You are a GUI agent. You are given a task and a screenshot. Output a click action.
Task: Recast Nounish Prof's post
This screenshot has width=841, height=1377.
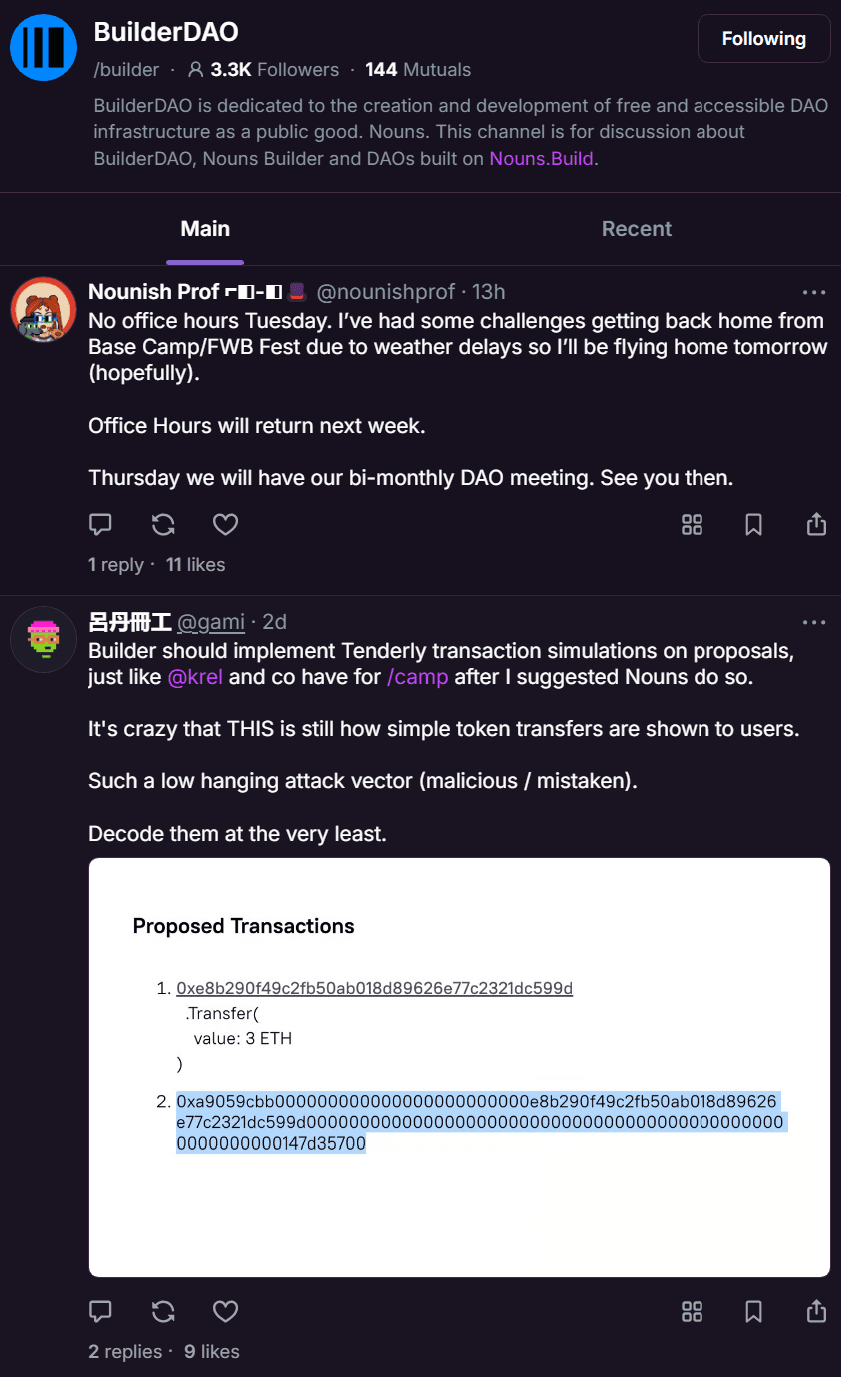click(x=163, y=524)
